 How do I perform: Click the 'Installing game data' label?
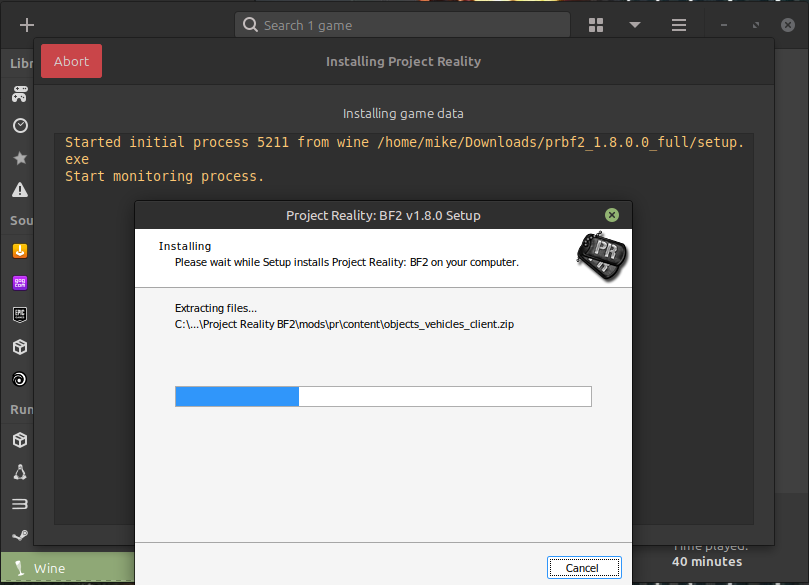403,113
